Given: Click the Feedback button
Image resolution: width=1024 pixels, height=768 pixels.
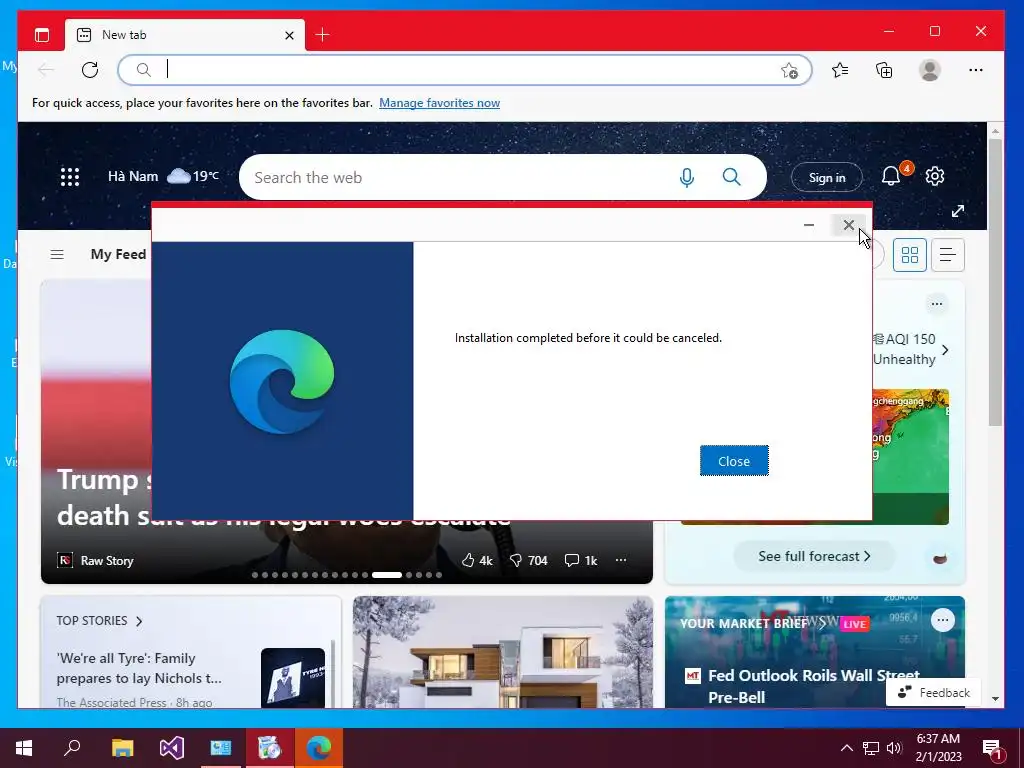Looking at the screenshot, I should [x=933, y=693].
